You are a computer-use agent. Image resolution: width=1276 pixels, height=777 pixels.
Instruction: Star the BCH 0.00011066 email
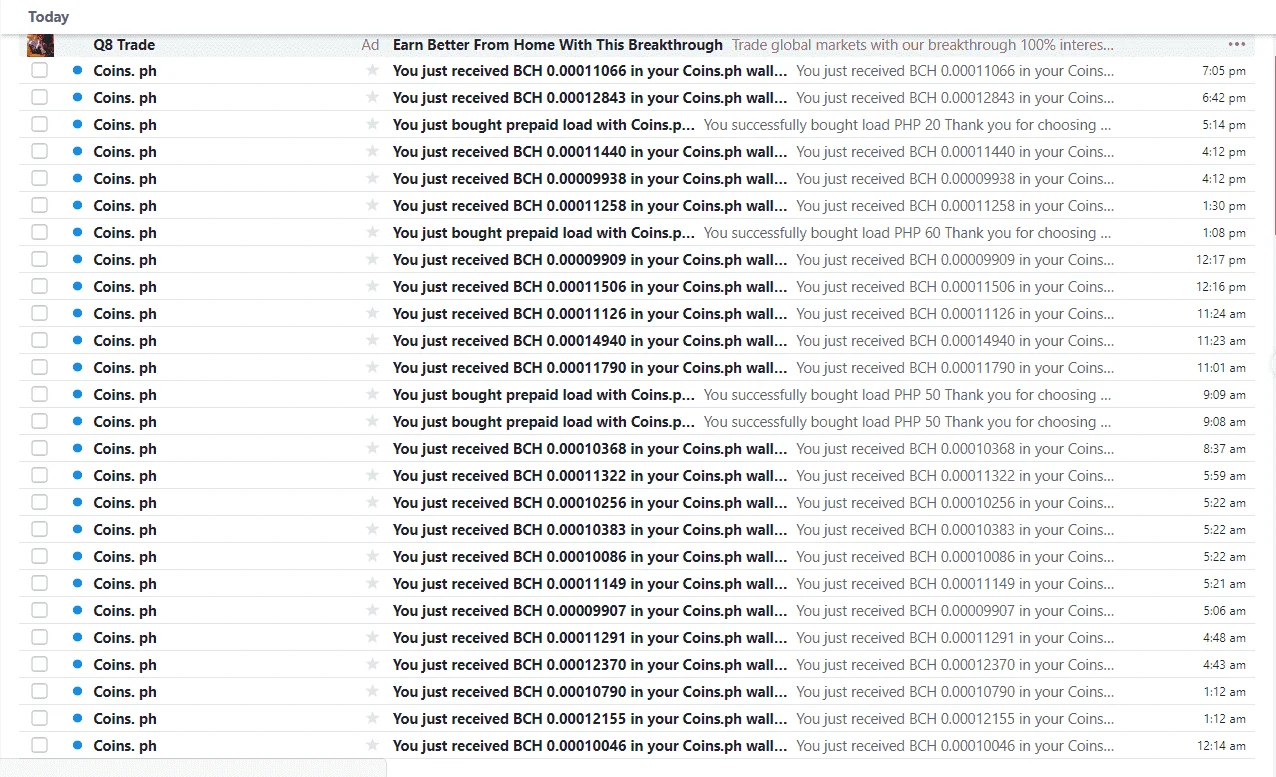372,71
